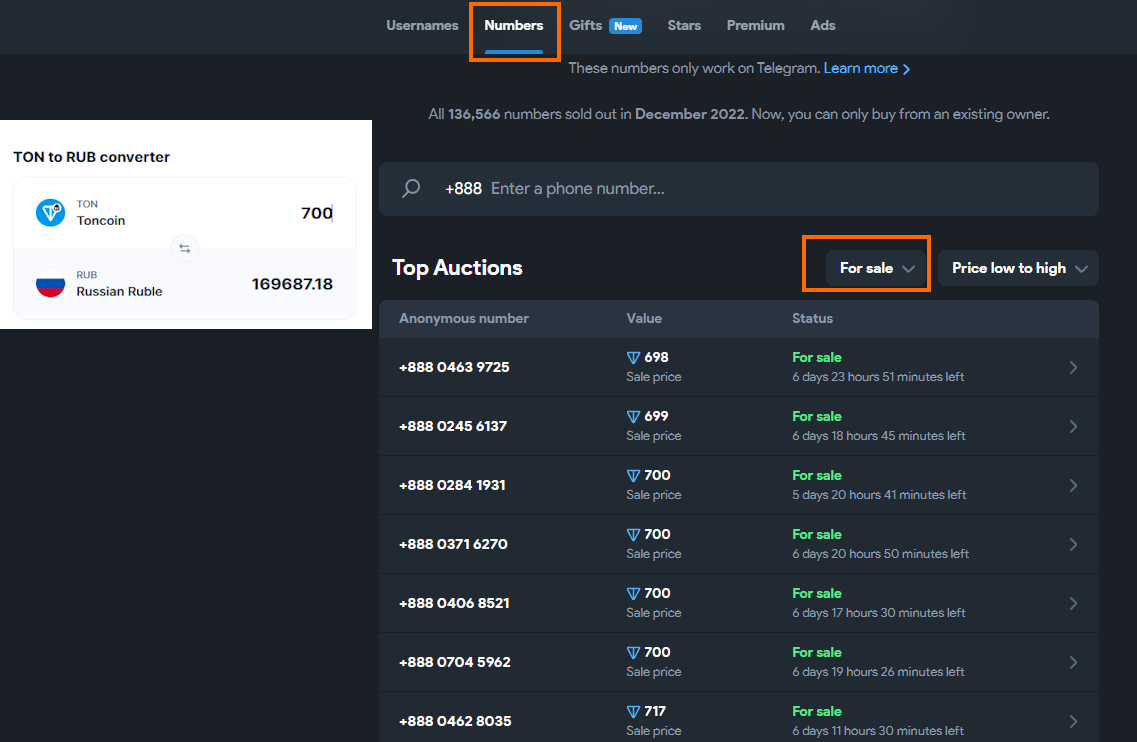Go to the Stars tab
Viewport: 1137px width, 742px height.
click(x=684, y=25)
